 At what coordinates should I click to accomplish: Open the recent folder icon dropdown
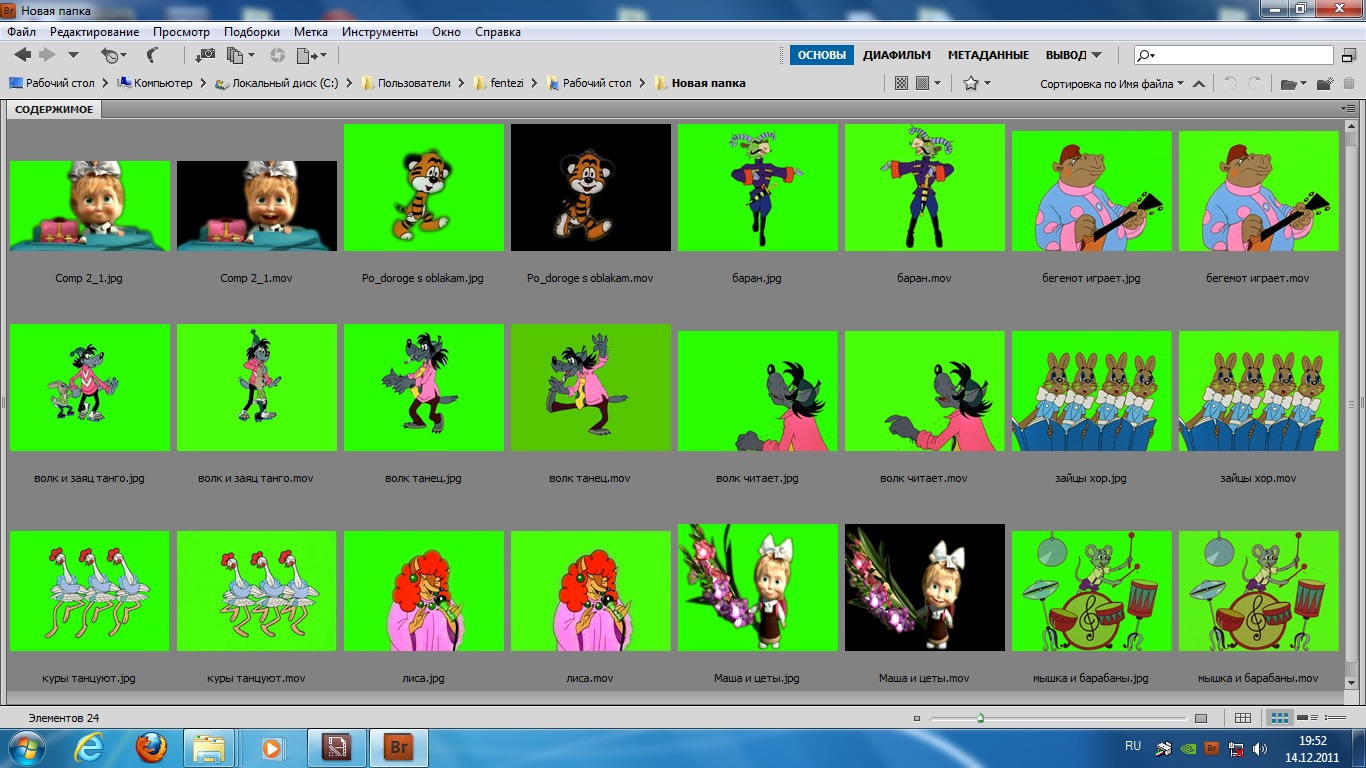(x=1293, y=84)
